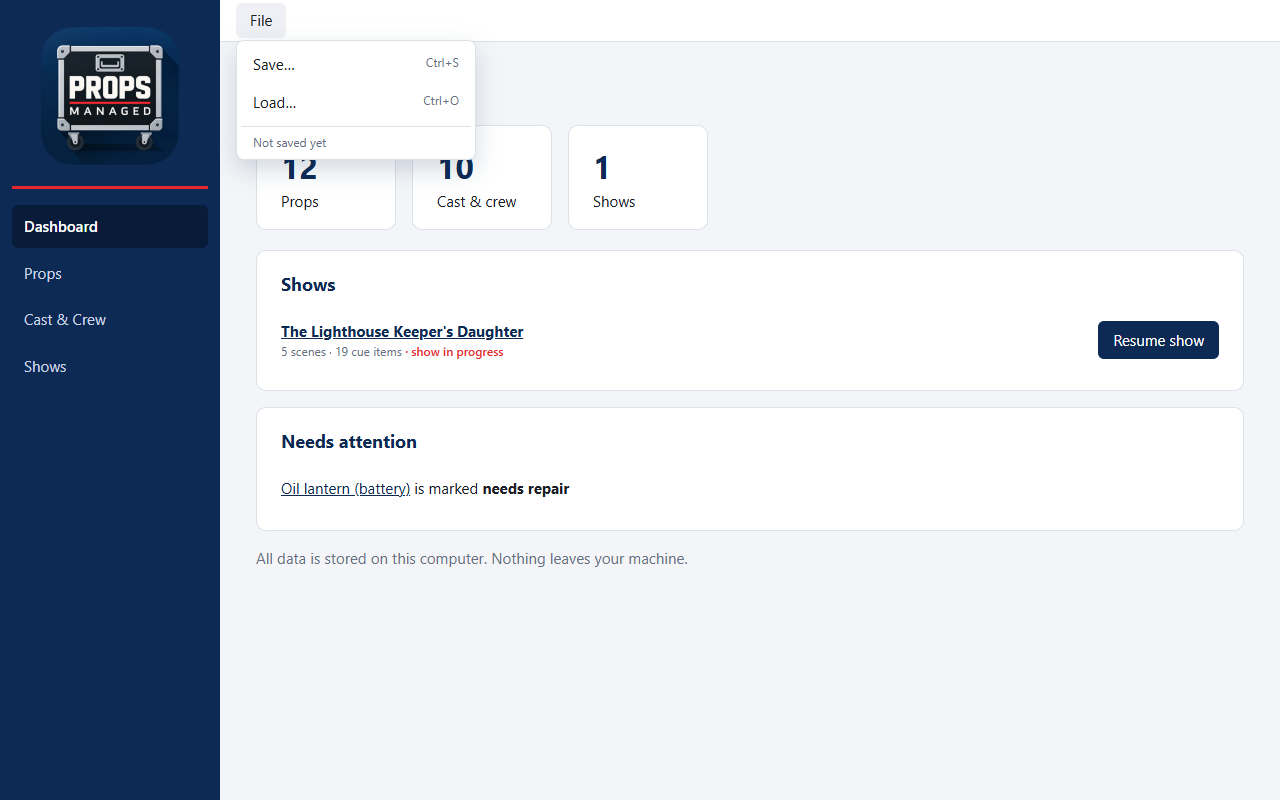Click the '5 scenes · 19 cue items' text
Viewport: 1280px width, 800px height.
tap(341, 352)
